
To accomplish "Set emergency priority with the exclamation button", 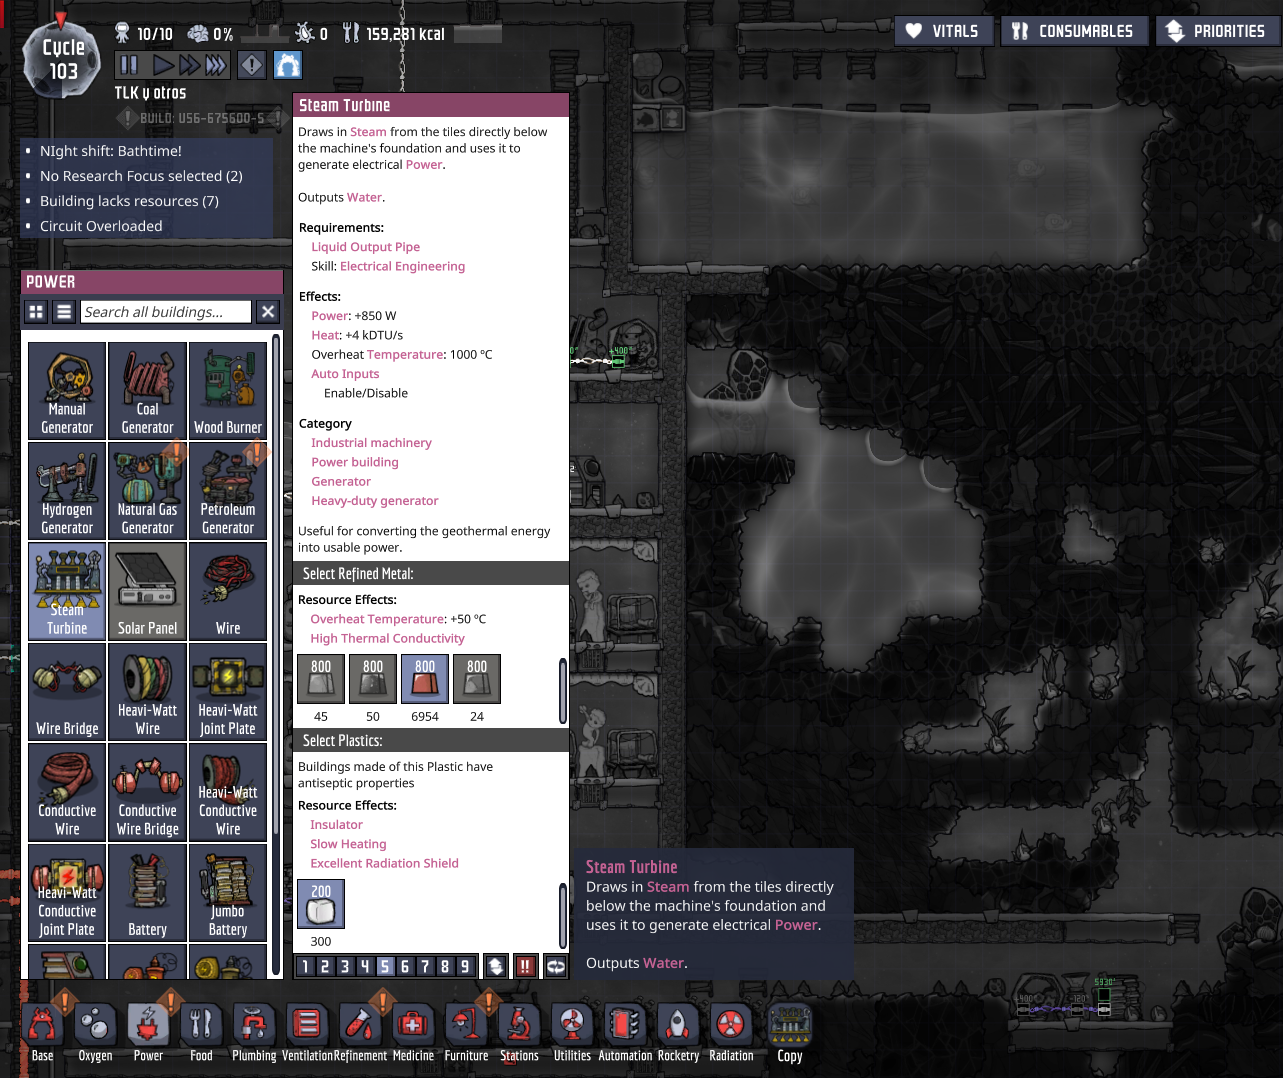I will pyautogui.click(x=525, y=966).
